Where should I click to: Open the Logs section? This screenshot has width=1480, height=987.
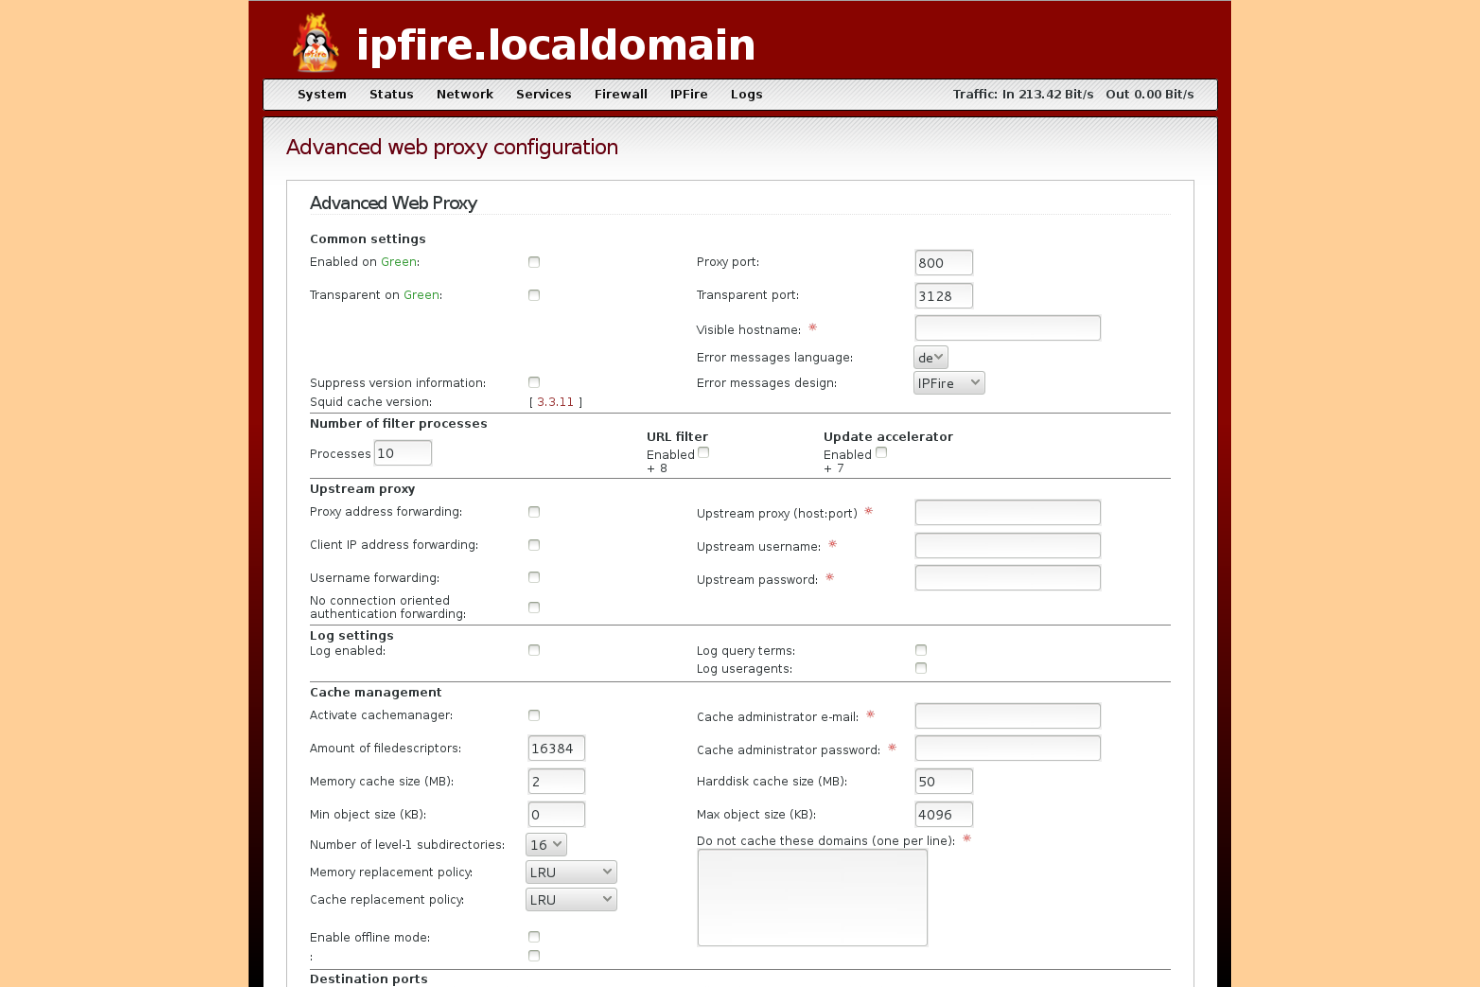coord(746,94)
